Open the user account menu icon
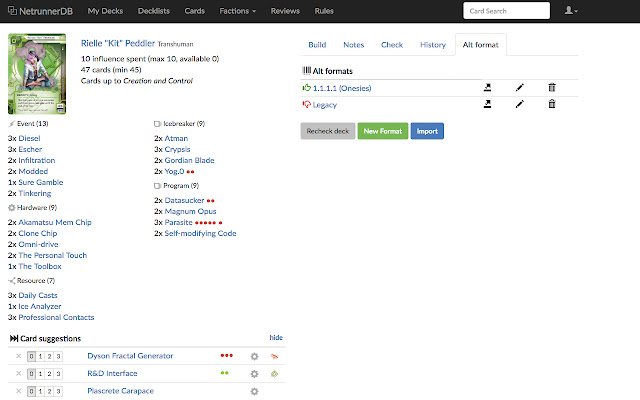This screenshot has height=400, width=640. (571, 11)
